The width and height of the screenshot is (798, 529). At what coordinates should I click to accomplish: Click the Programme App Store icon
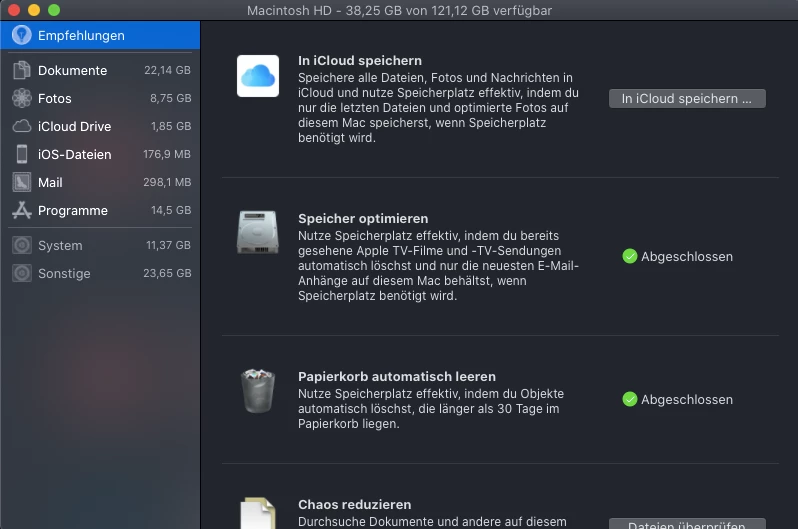click(x=21, y=210)
